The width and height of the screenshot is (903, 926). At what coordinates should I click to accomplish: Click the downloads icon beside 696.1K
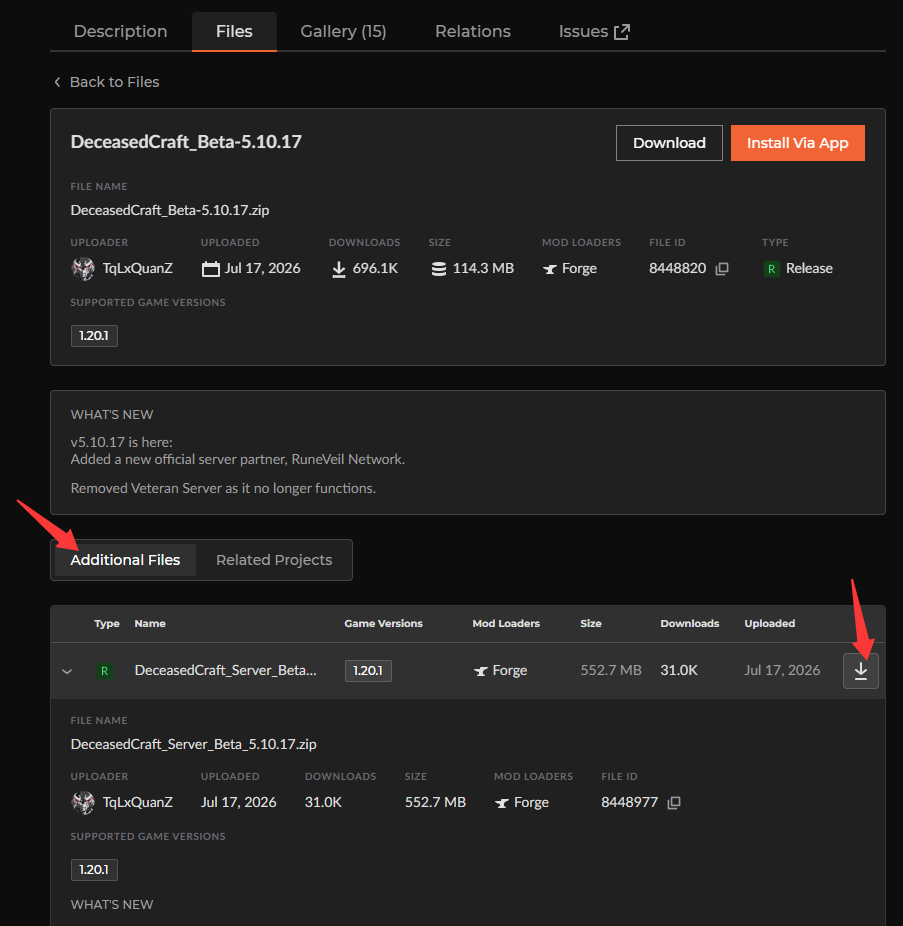[x=338, y=269]
